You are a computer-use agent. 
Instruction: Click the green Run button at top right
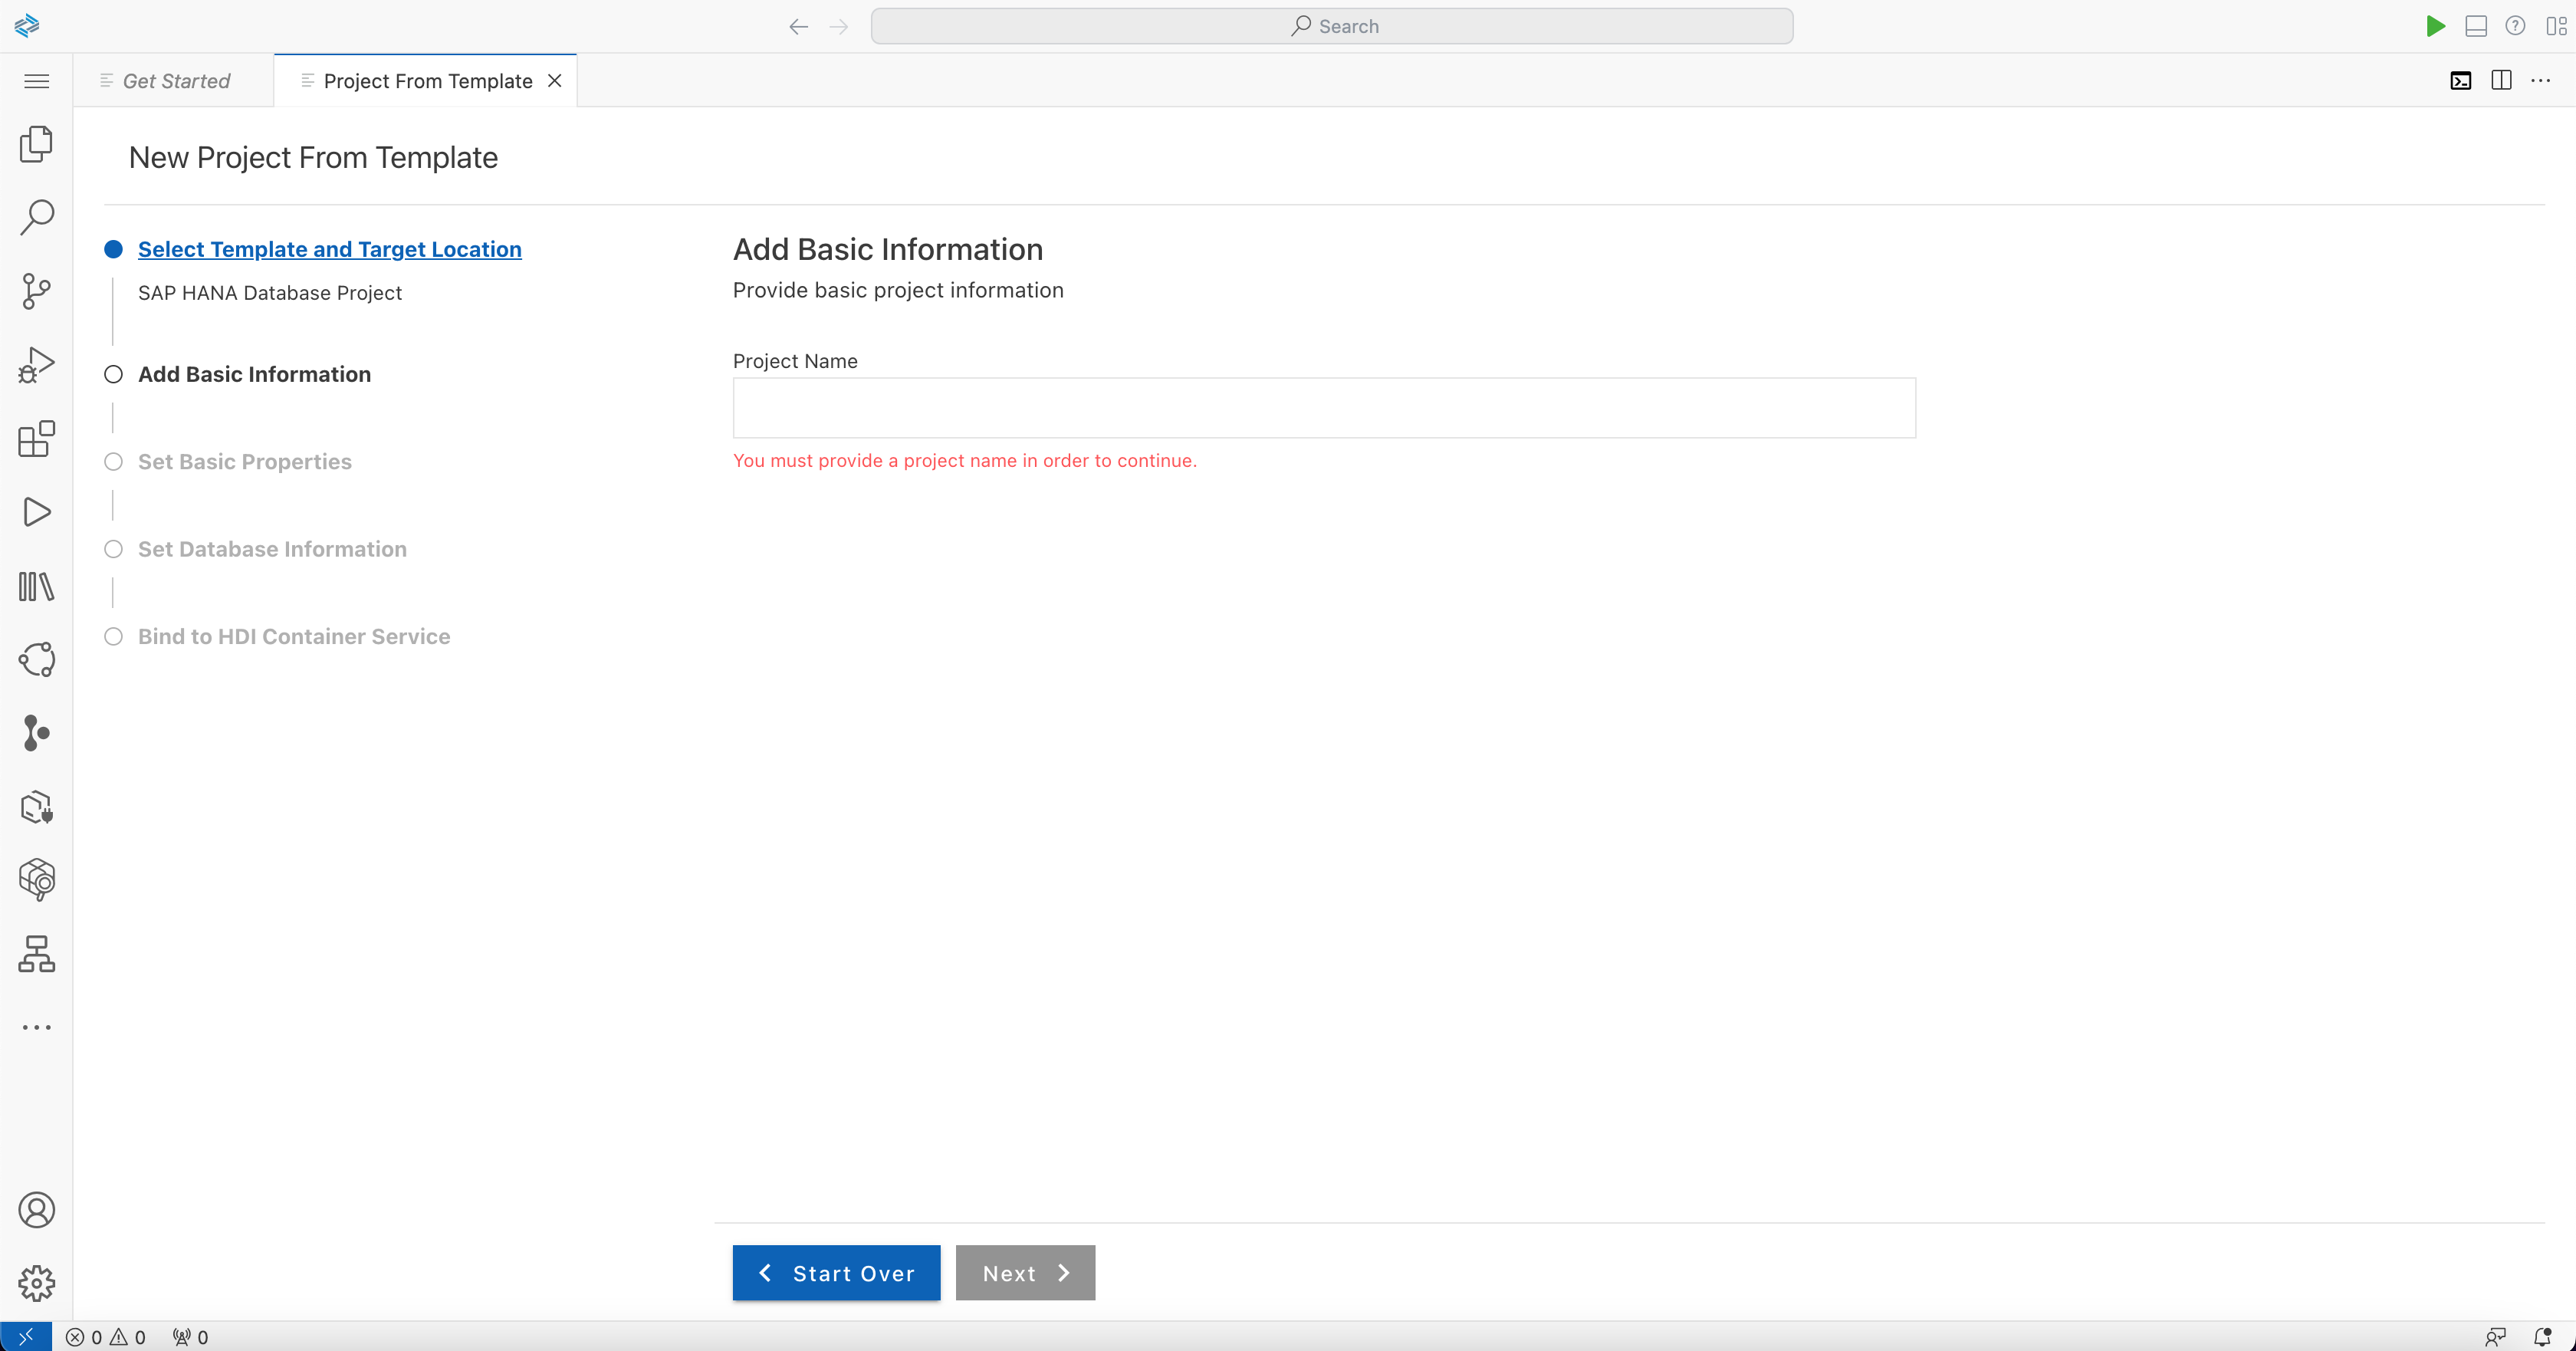coord(2435,26)
